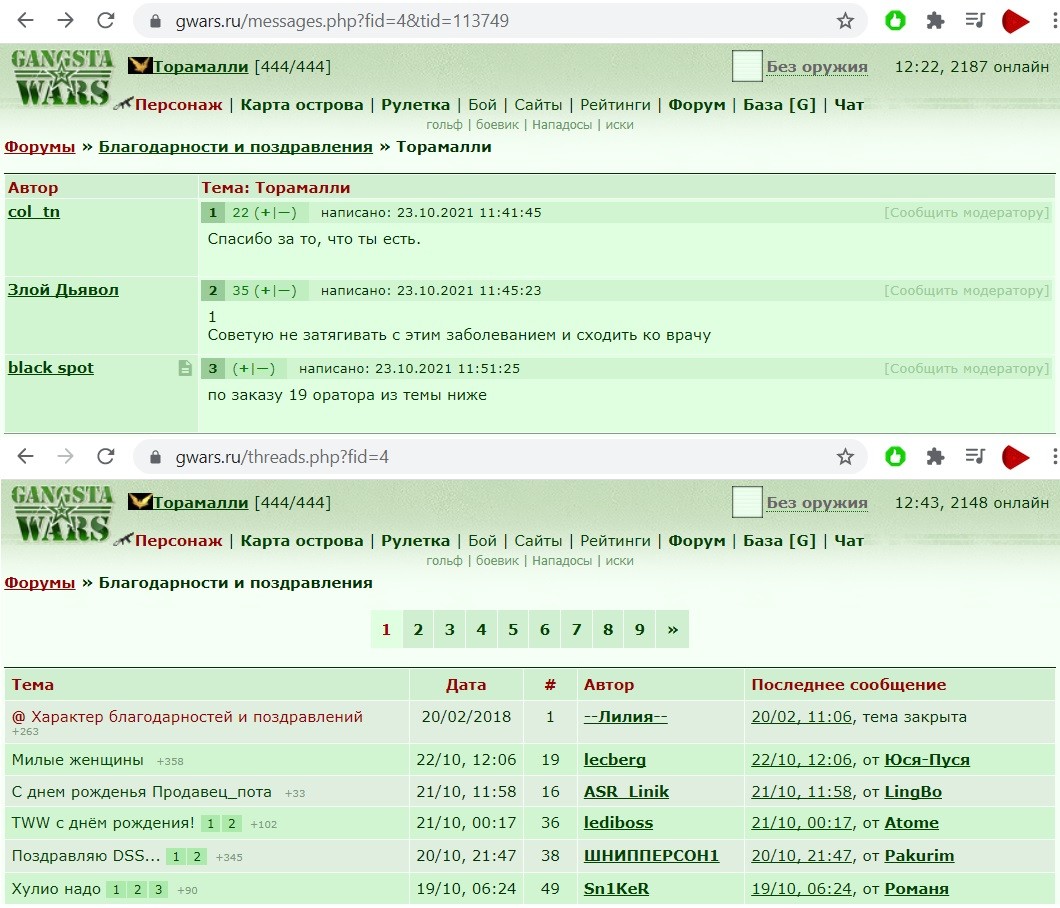Open page 3 of Хулио надо thread
This screenshot has height=908, width=1060.
click(x=158, y=889)
